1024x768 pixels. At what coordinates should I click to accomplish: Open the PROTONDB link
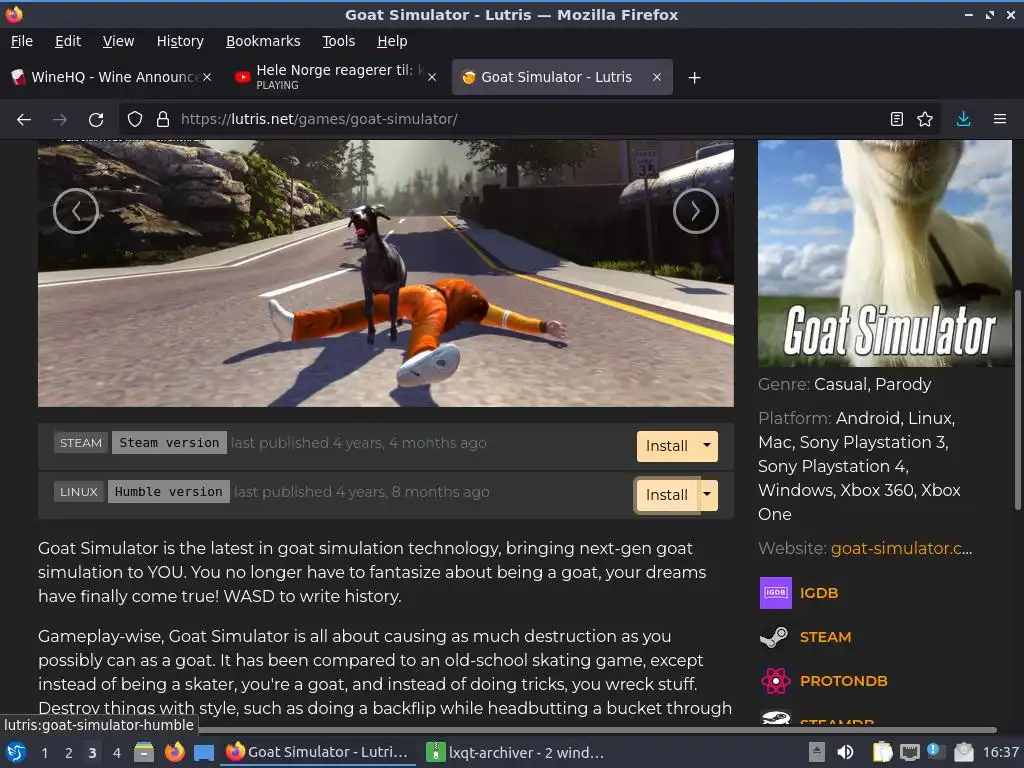click(x=844, y=681)
